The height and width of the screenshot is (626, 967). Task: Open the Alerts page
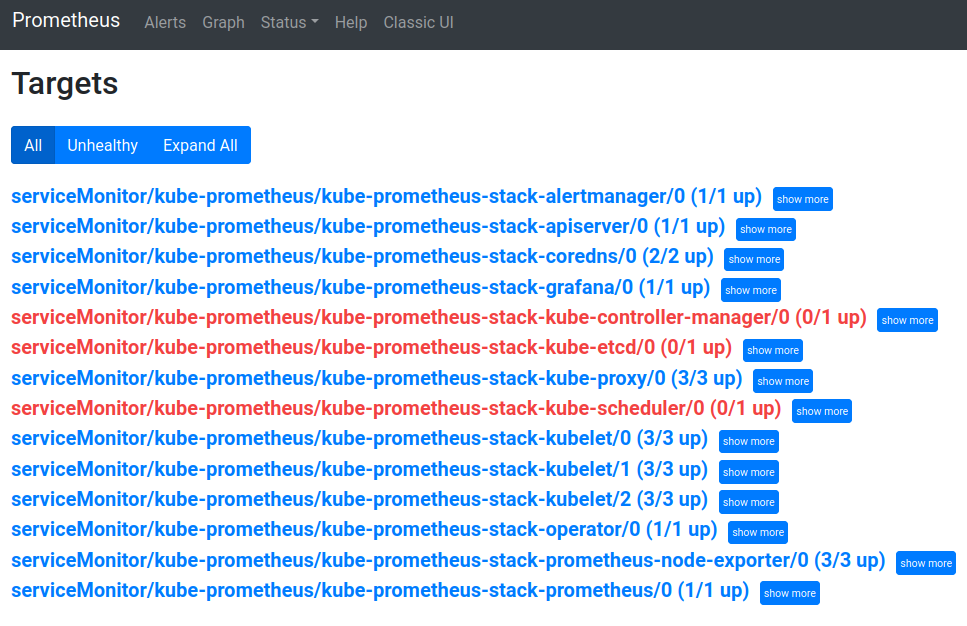coord(165,22)
